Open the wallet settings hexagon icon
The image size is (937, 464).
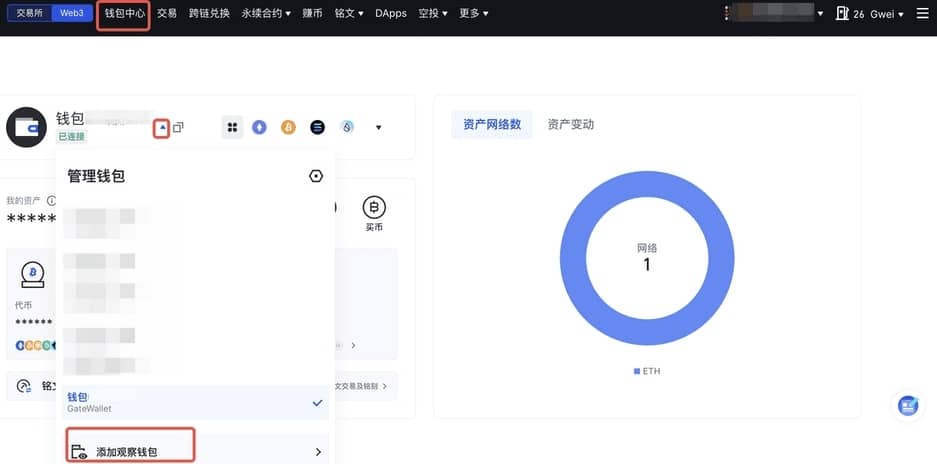[316, 176]
